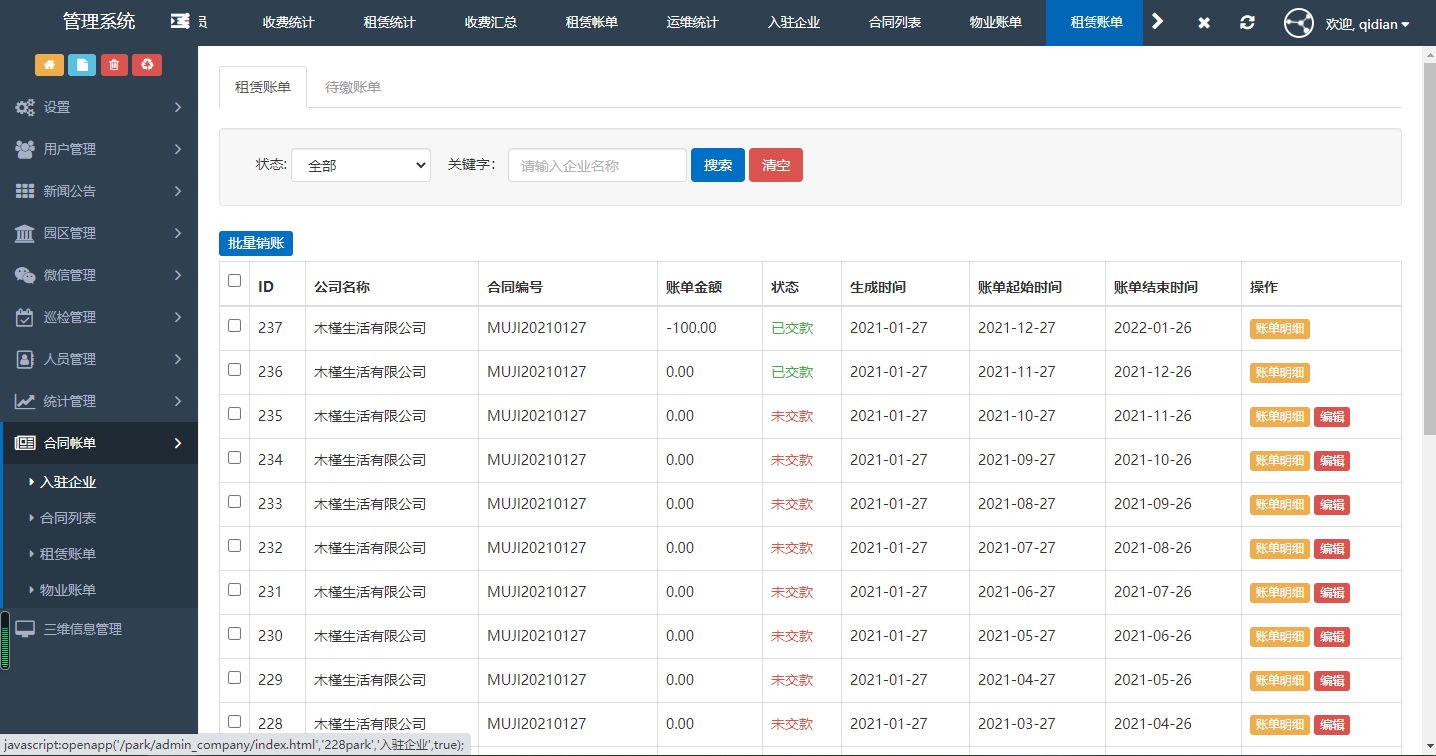
Task: Expand the 新闻公告 sidebar menu
Action: point(99,191)
